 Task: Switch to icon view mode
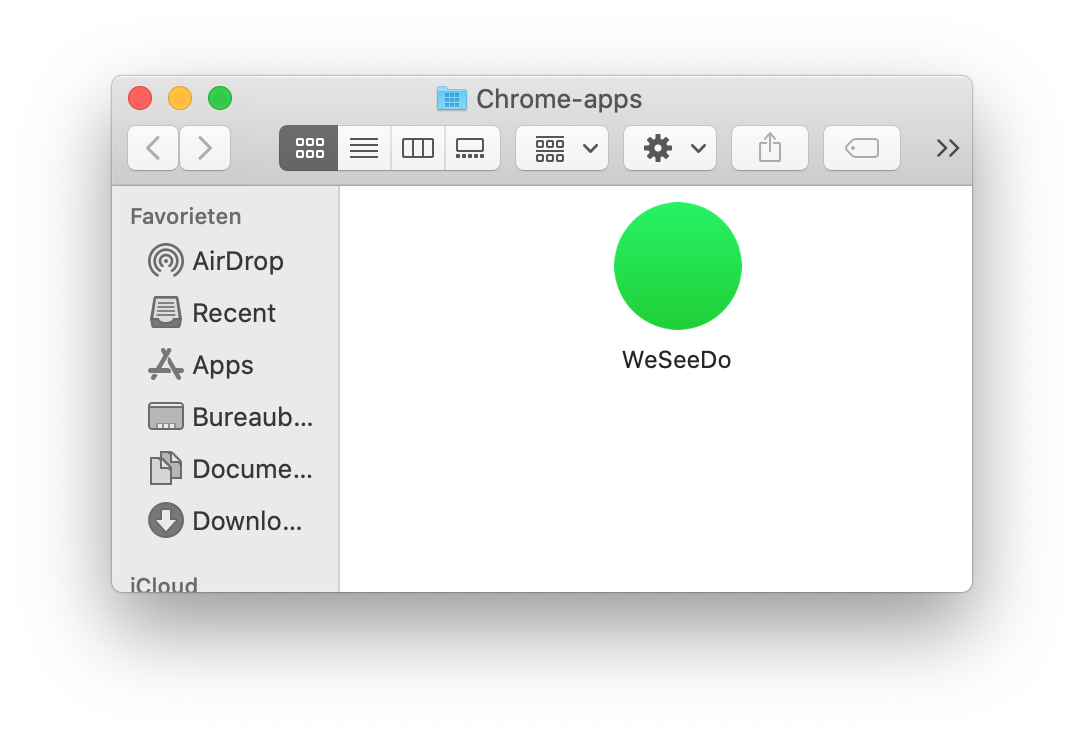pyautogui.click(x=309, y=148)
